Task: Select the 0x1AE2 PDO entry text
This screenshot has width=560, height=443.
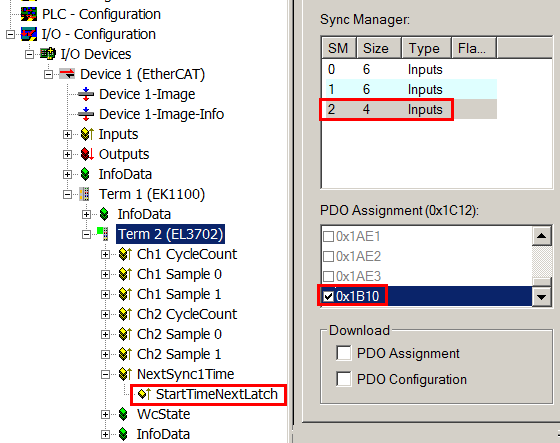Action: (358, 257)
